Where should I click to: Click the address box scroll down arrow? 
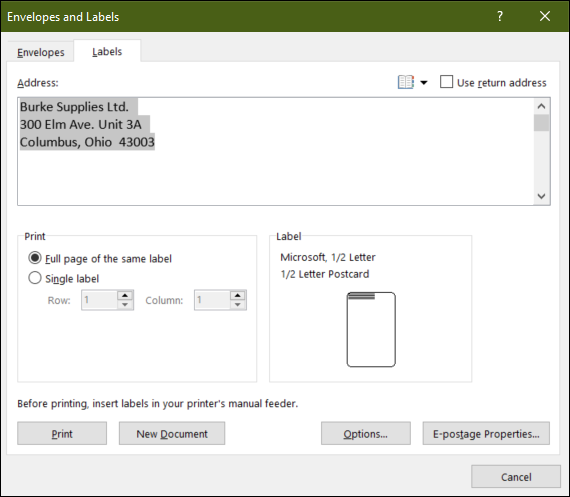(x=541, y=196)
